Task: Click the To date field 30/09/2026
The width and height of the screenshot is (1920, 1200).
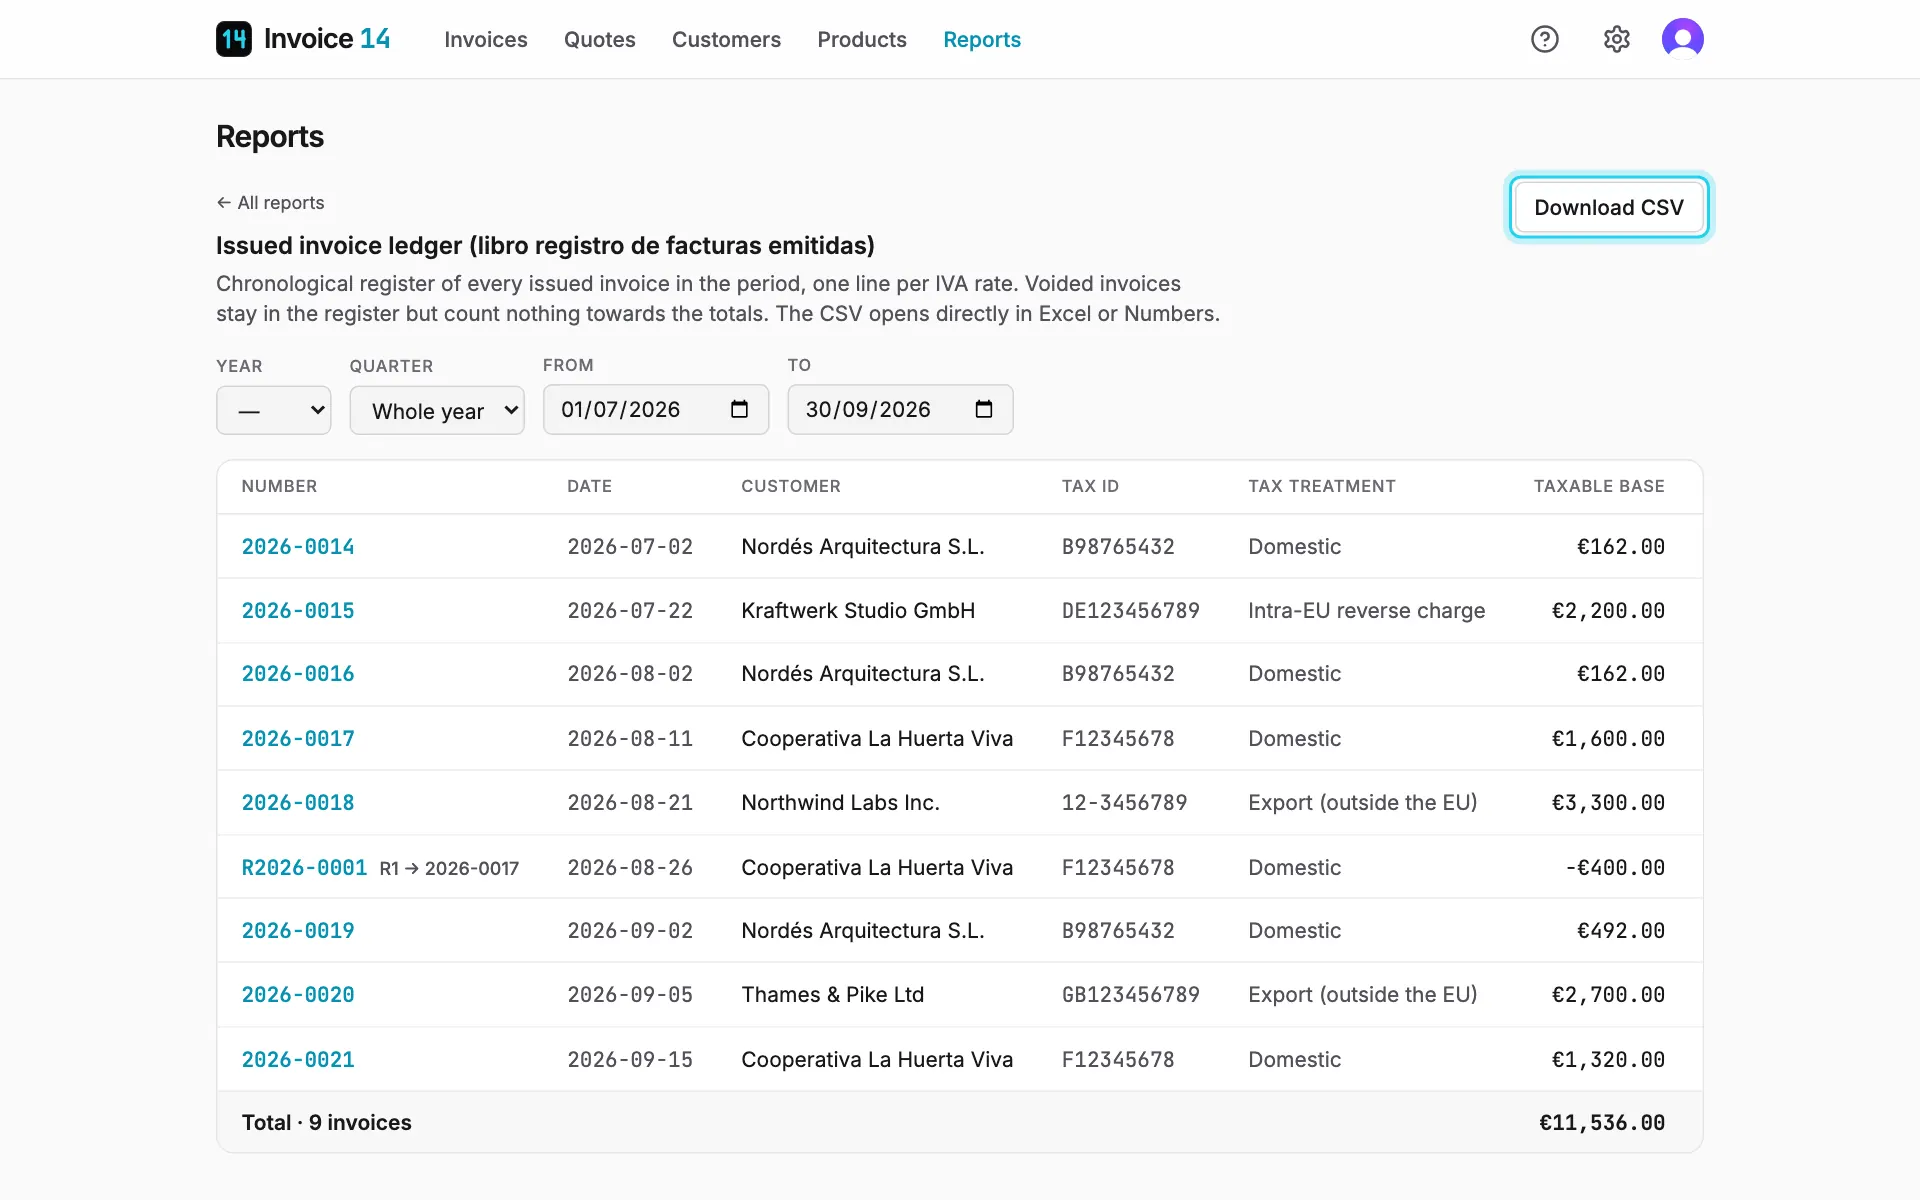Action: 900,409
